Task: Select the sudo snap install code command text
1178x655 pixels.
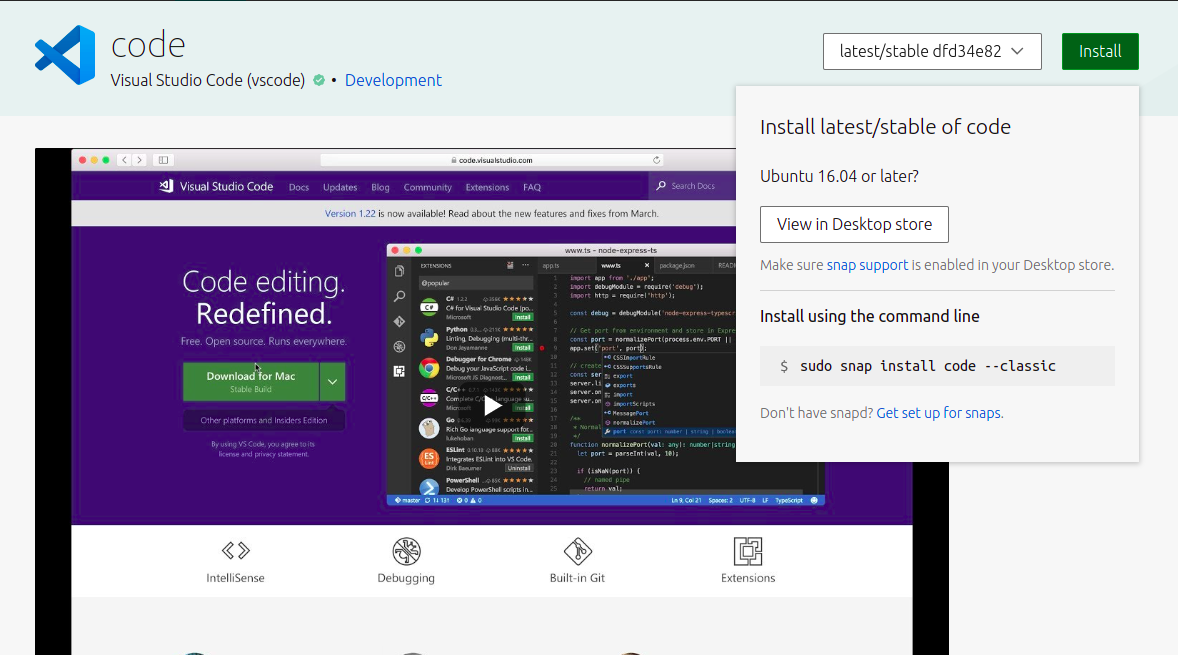Action: 928,366
